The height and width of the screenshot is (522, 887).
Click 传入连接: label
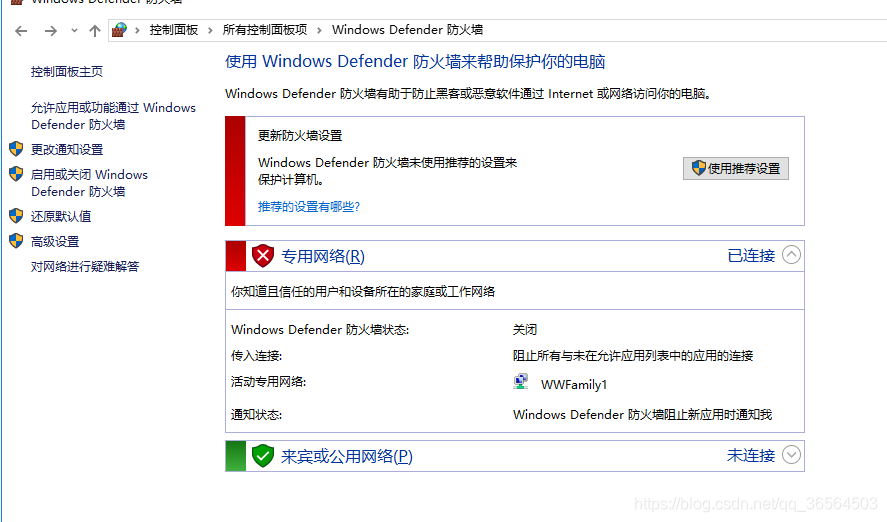click(x=257, y=356)
